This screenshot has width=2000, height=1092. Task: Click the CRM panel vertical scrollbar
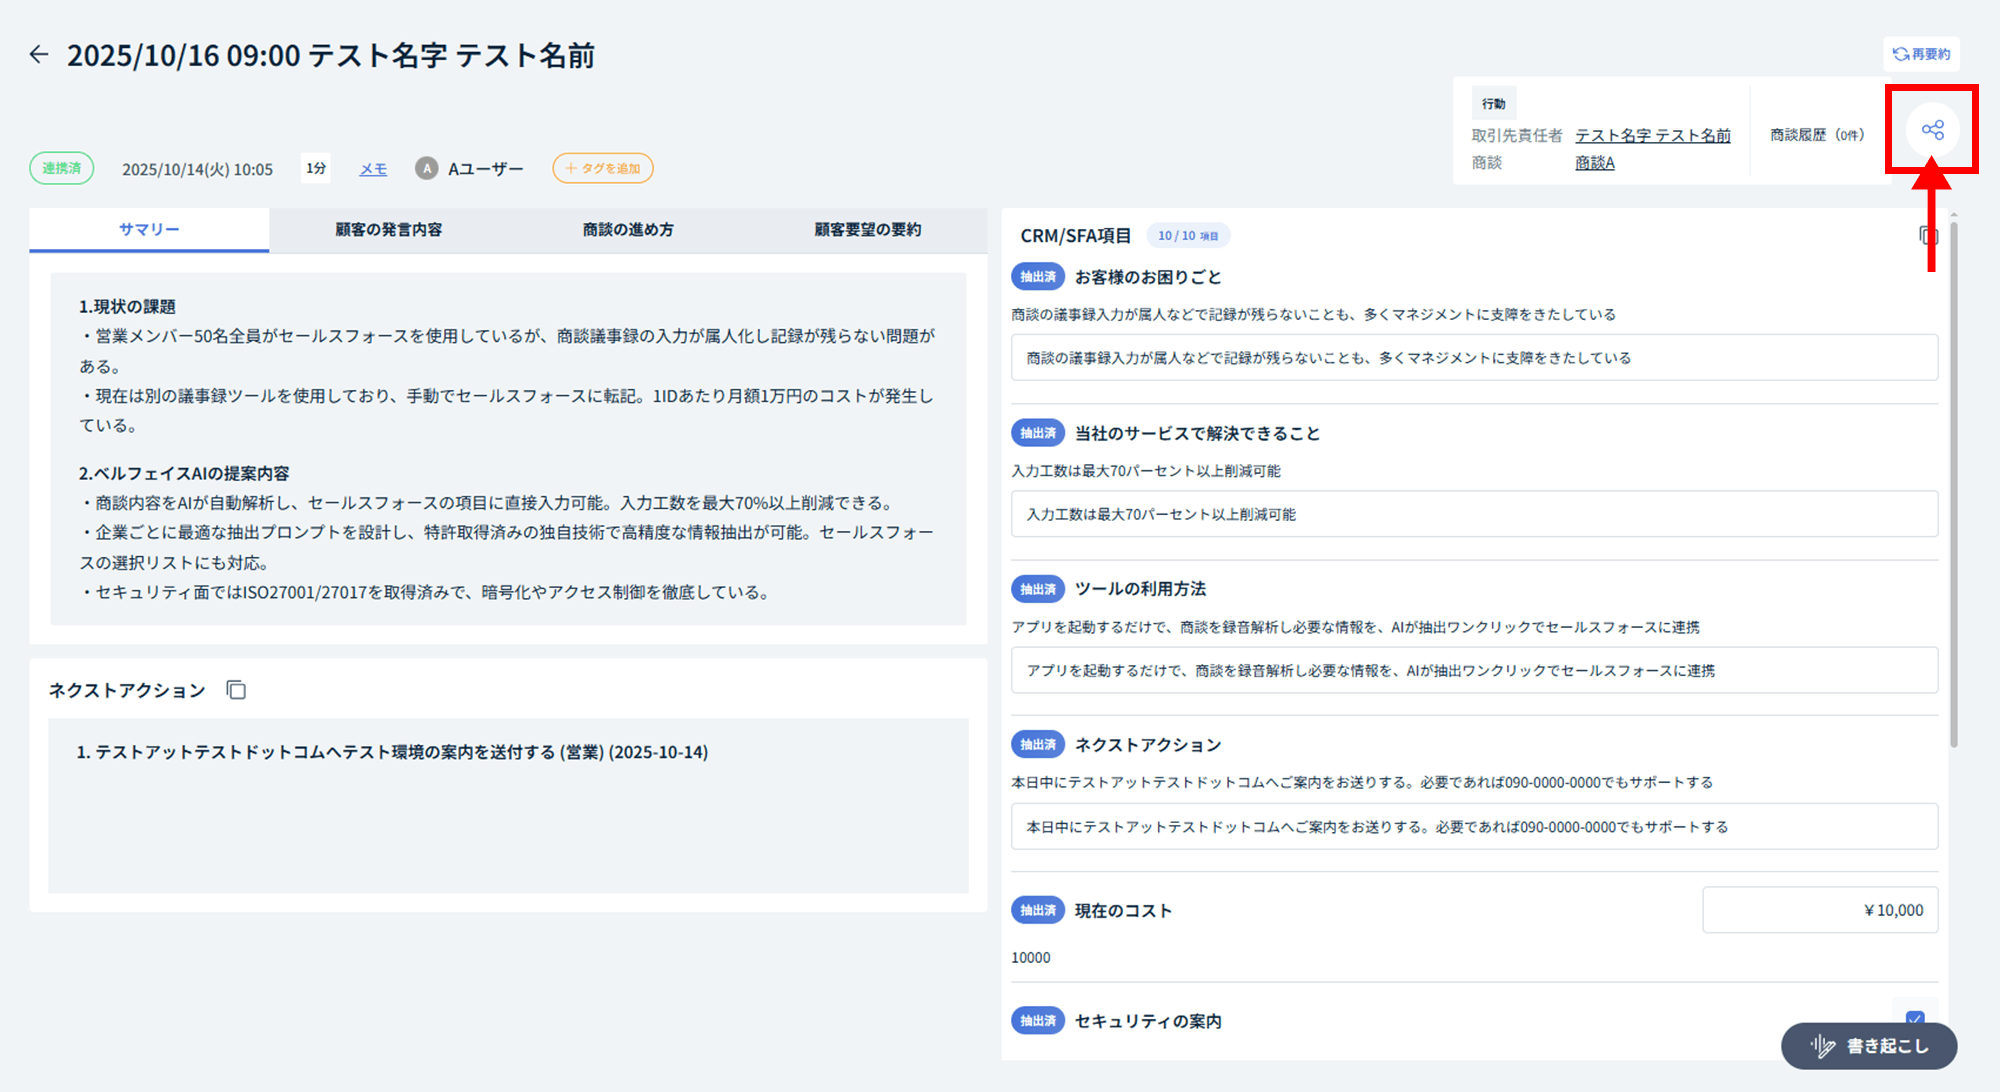click(1953, 480)
